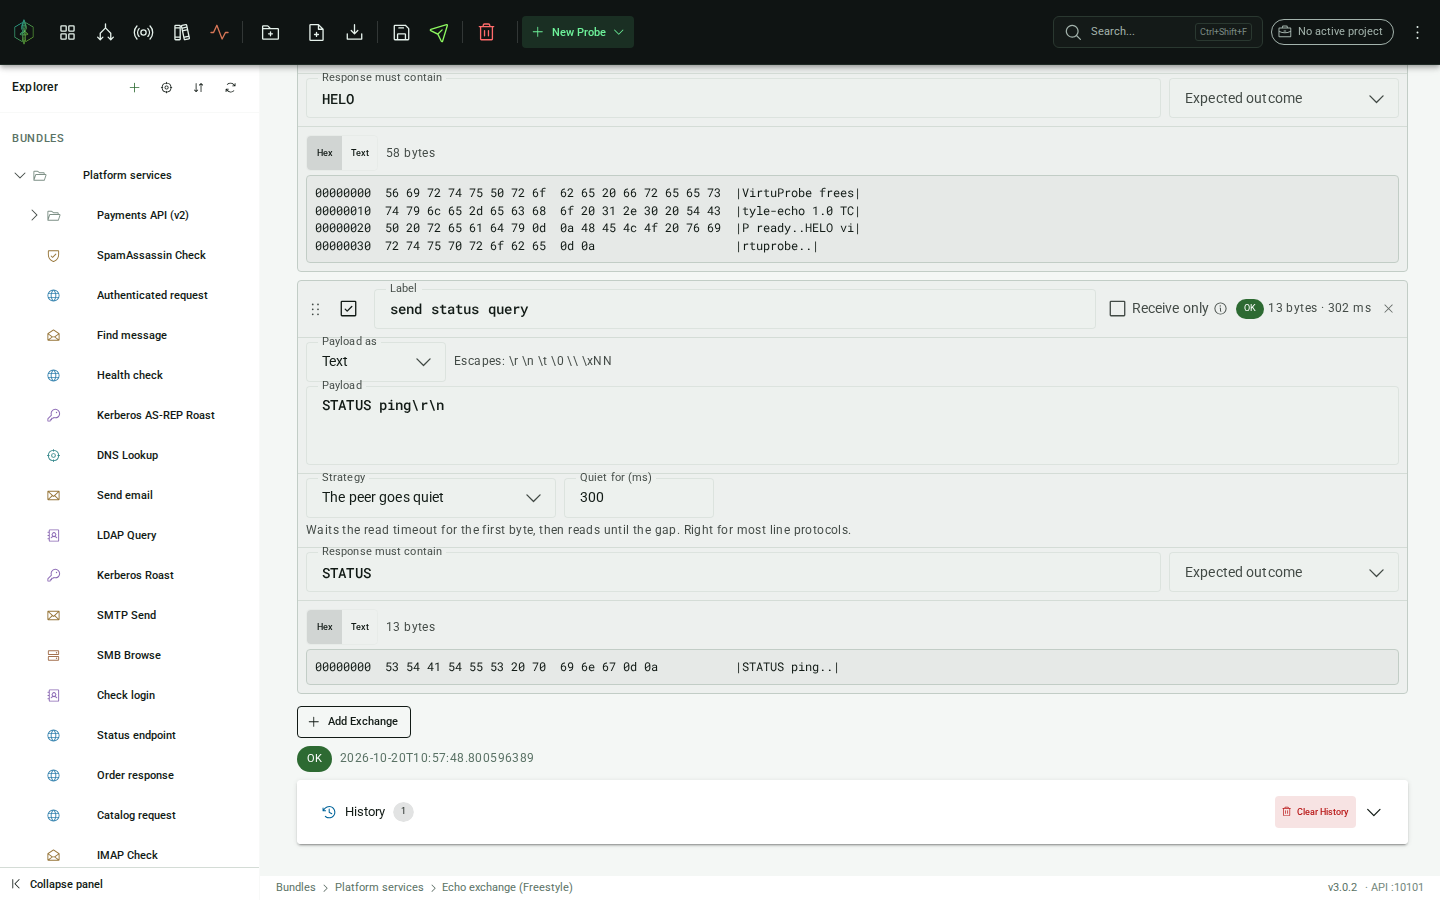Screen dimensions: 1440x900
Task: Open Expected outcome dropdown beside STATUS
Action: point(1284,572)
